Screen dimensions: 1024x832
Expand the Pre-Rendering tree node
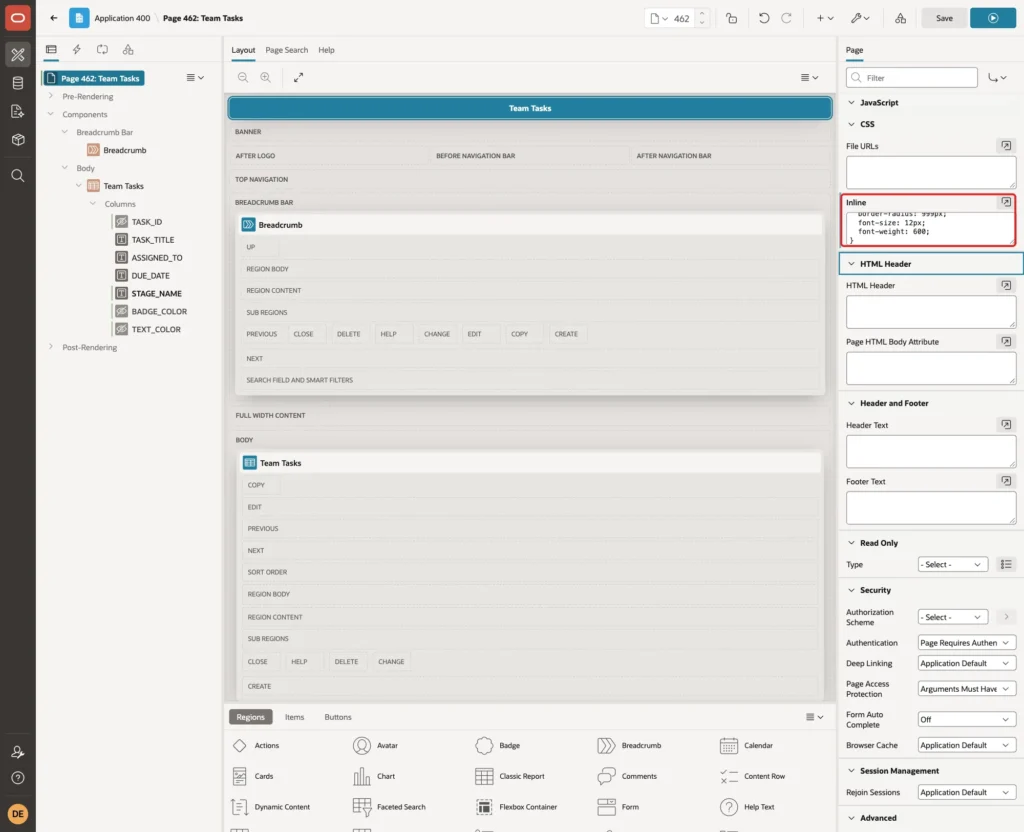[x=51, y=96]
